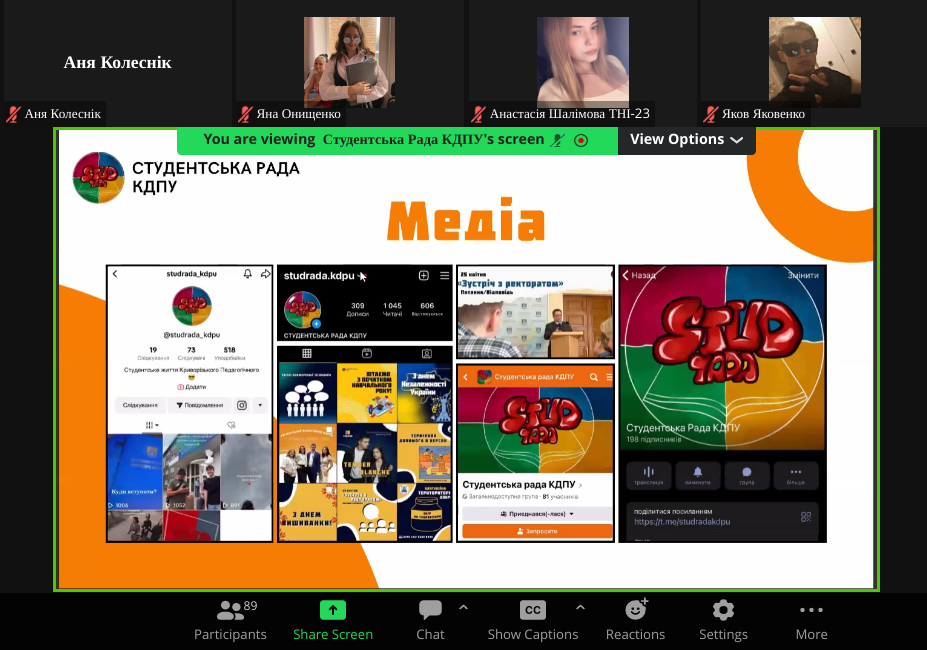Click the t.me/studradakdpu link
The width and height of the screenshot is (927, 650).
coord(682,522)
